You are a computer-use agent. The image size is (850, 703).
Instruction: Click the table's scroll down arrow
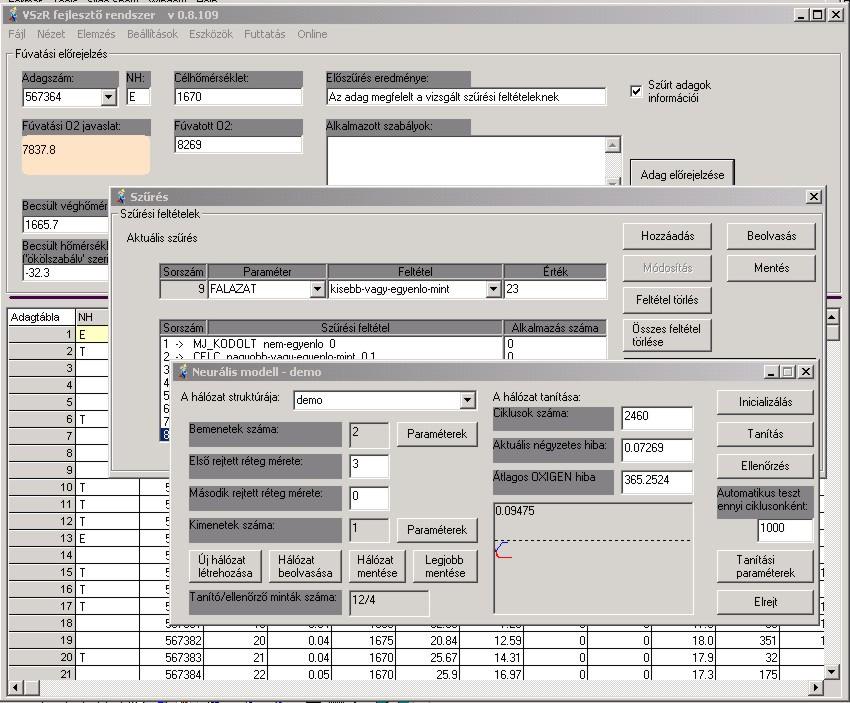tap(832, 672)
